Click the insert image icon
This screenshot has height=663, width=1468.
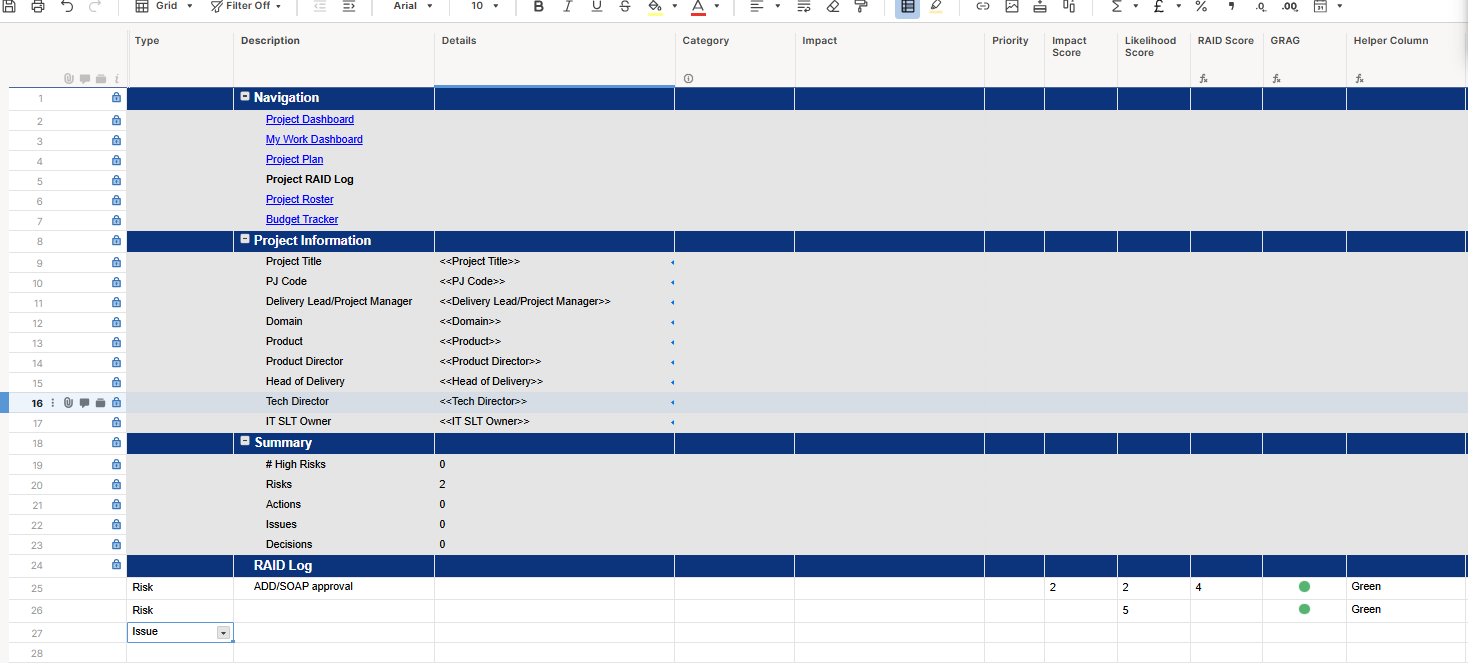(x=1012, y=6)
